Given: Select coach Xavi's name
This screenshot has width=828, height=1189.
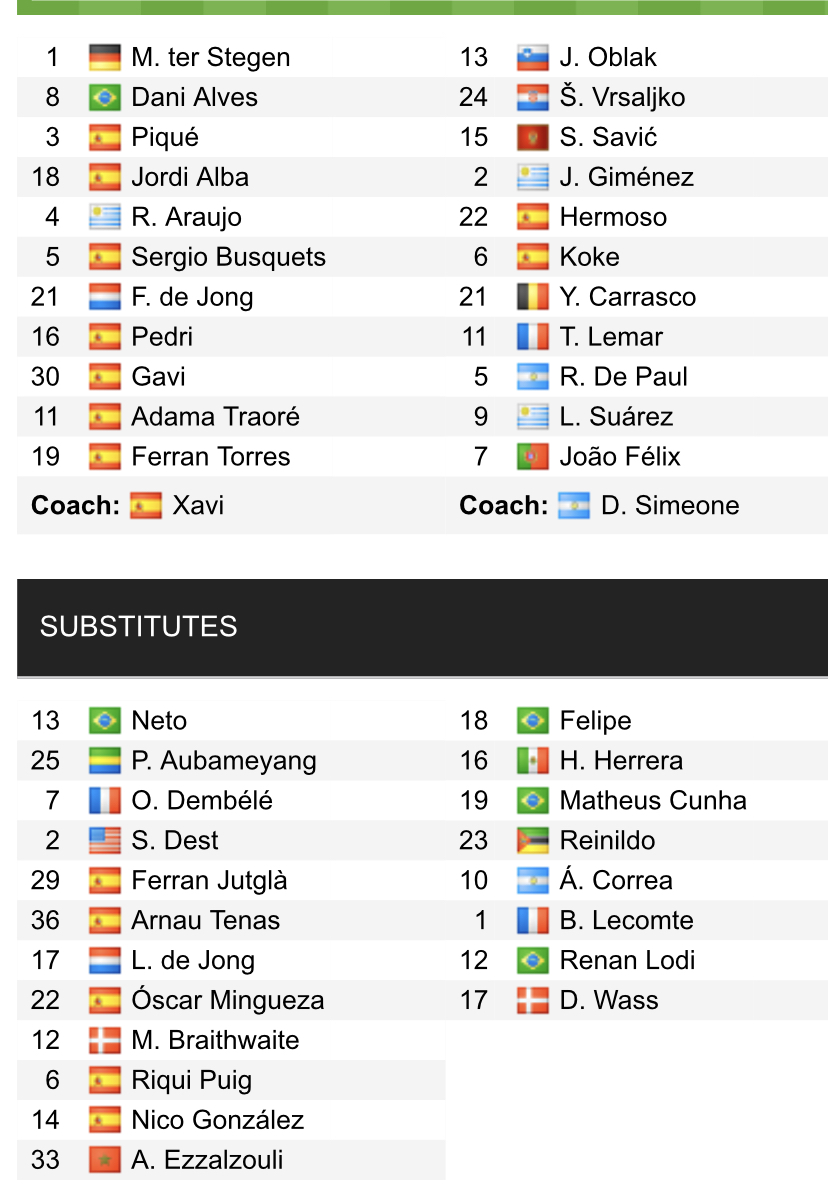Looking at the screenshot, I should coord(198,505).
